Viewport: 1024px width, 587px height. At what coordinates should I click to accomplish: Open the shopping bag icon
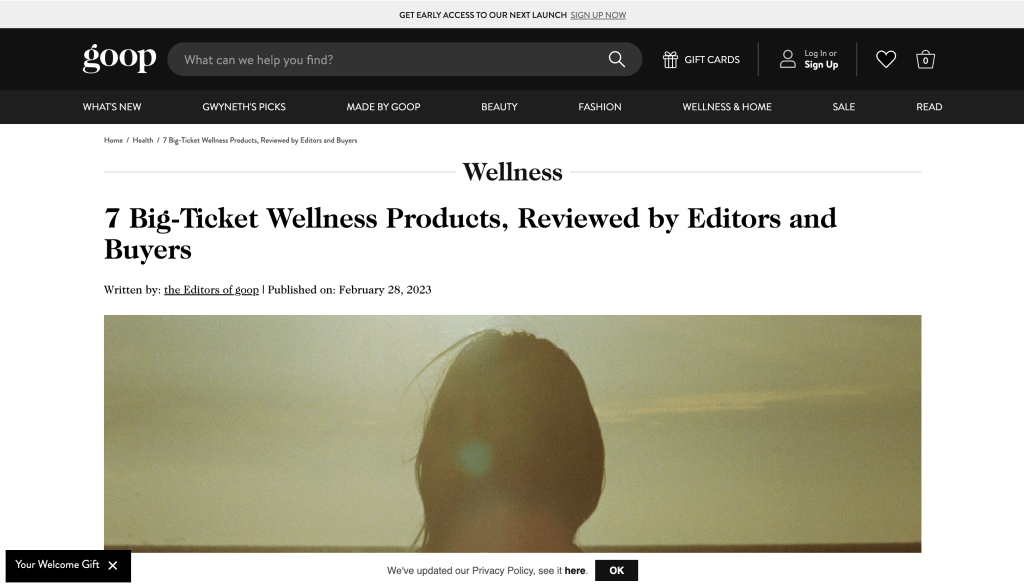pyautogui.click(x=925, y=59)
